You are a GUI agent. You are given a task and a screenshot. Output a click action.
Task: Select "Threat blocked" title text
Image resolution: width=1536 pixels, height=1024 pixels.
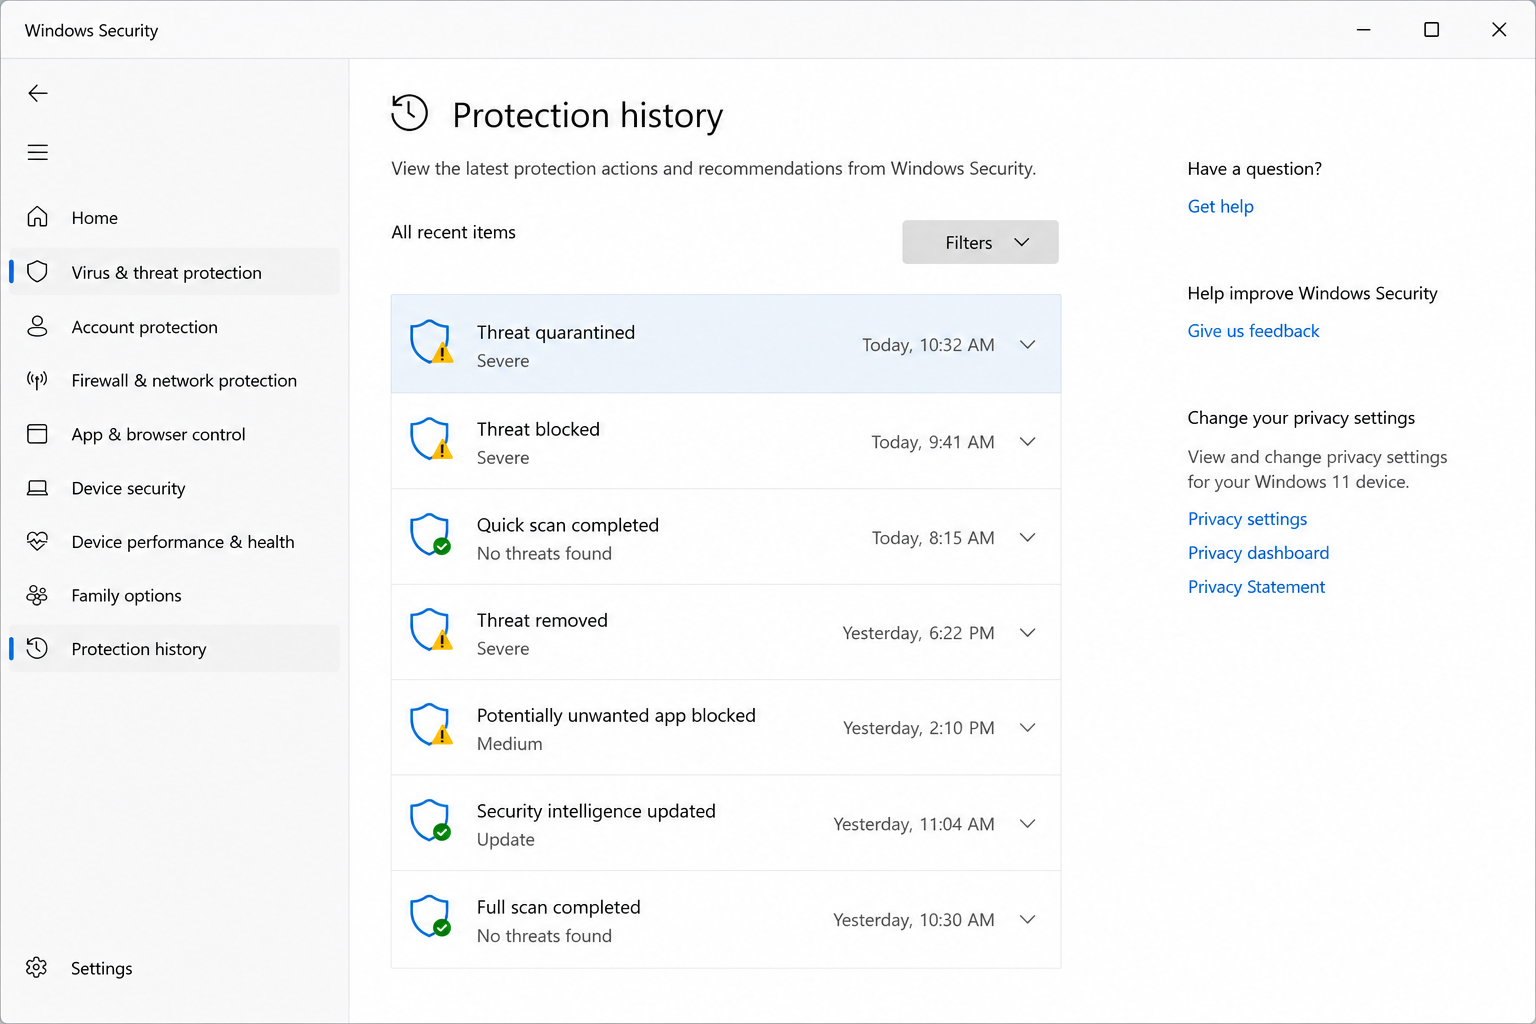point(538,429)
